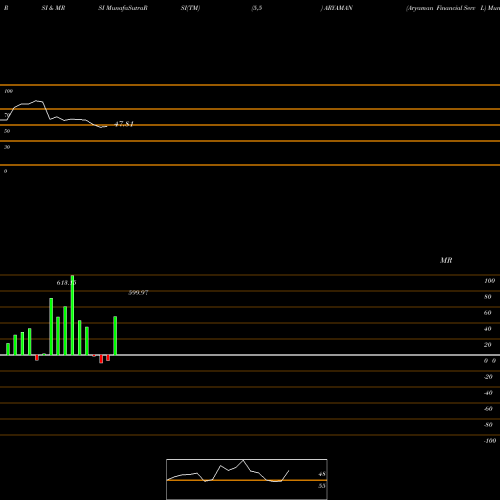The image size is (500, 500).
Task: Click the tallest green MRSI bar
Action: coord(72,315)
